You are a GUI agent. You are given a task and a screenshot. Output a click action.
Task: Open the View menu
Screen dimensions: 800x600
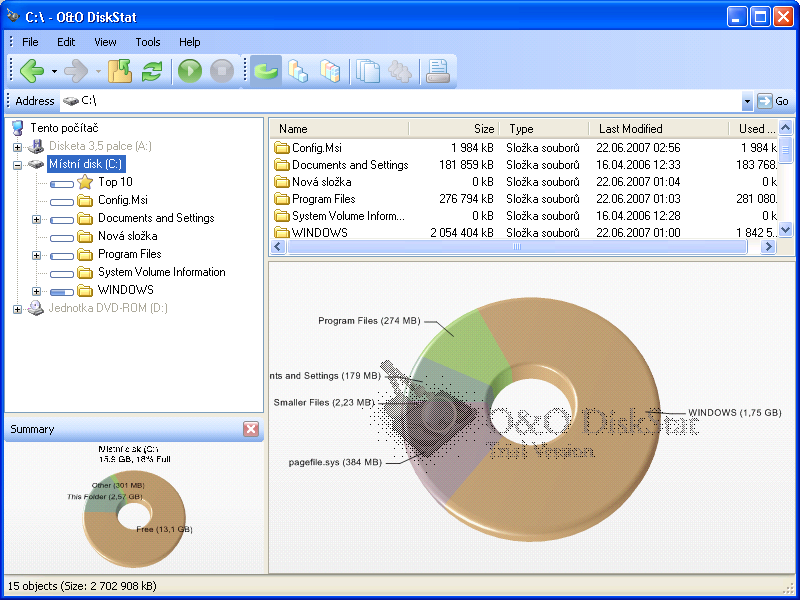coord(105,42)
